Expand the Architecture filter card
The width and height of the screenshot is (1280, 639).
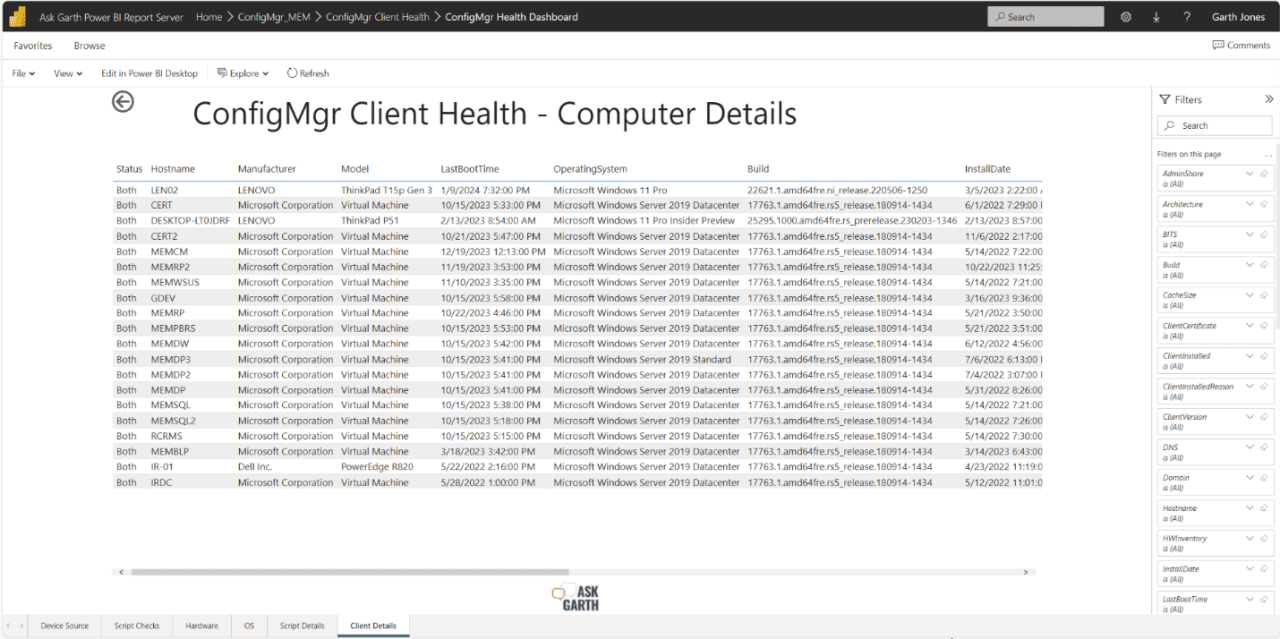click(x=1249, y=204)
